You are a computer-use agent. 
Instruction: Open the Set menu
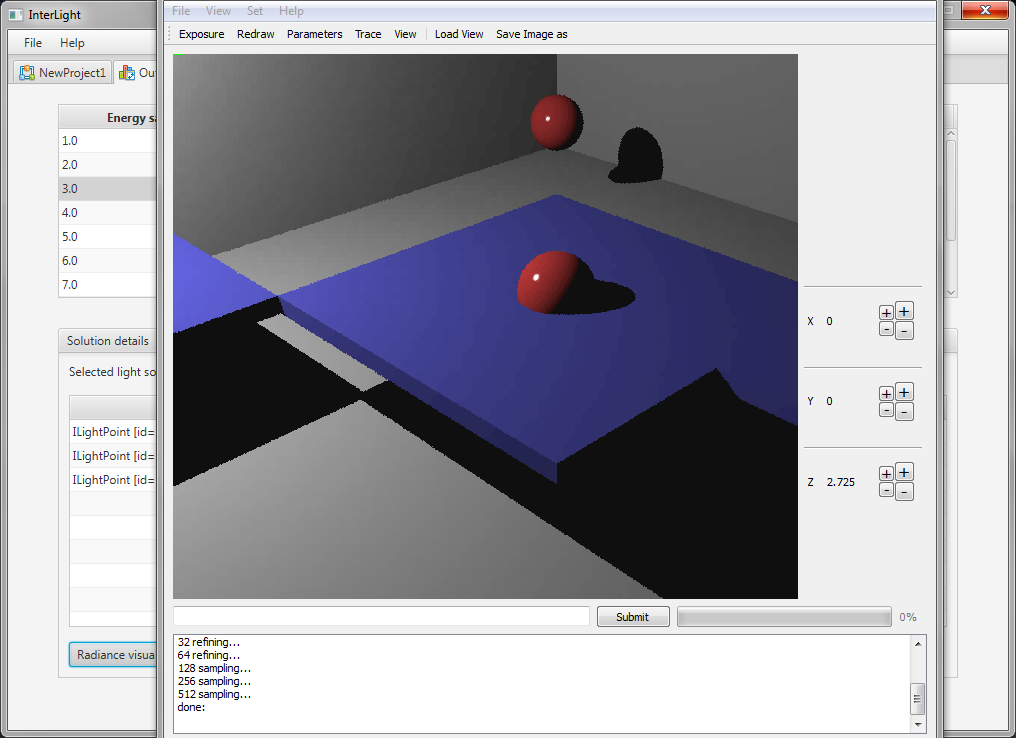[x=255, y=11]
